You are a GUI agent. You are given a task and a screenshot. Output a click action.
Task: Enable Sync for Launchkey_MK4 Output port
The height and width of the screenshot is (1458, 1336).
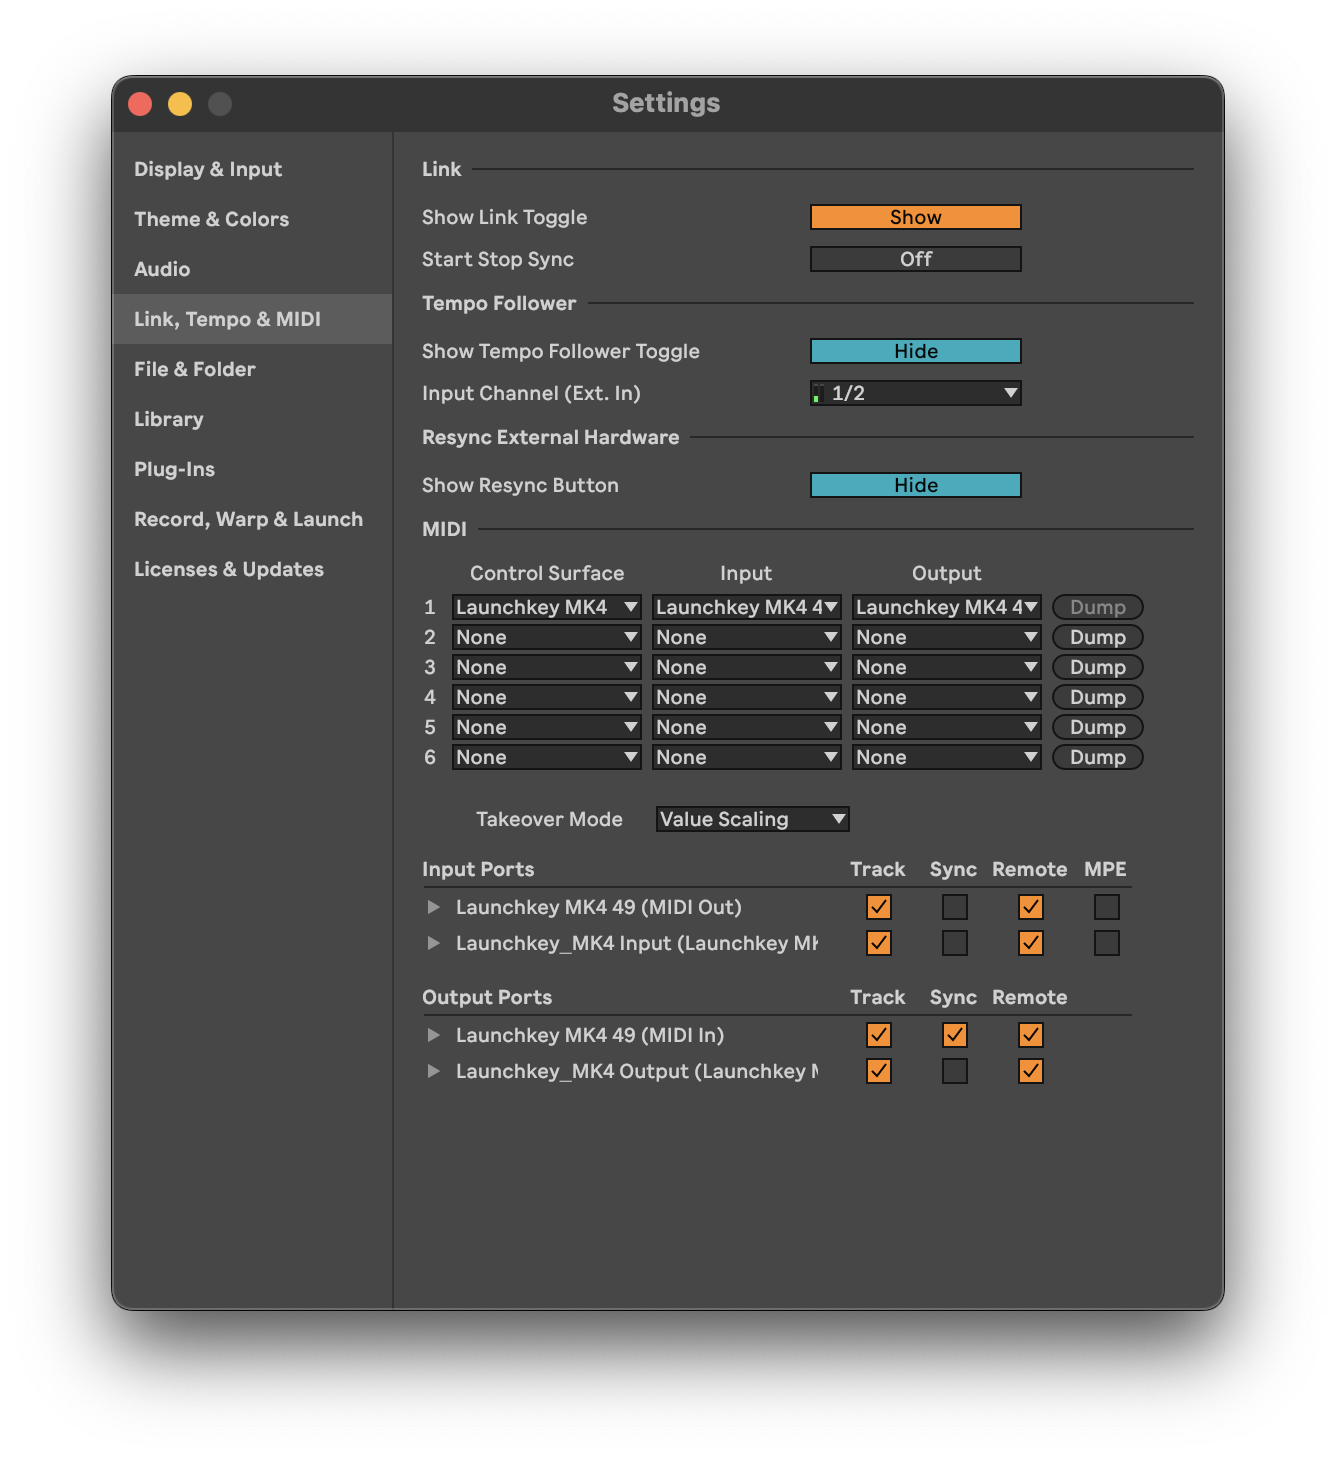click(955, 1071)
